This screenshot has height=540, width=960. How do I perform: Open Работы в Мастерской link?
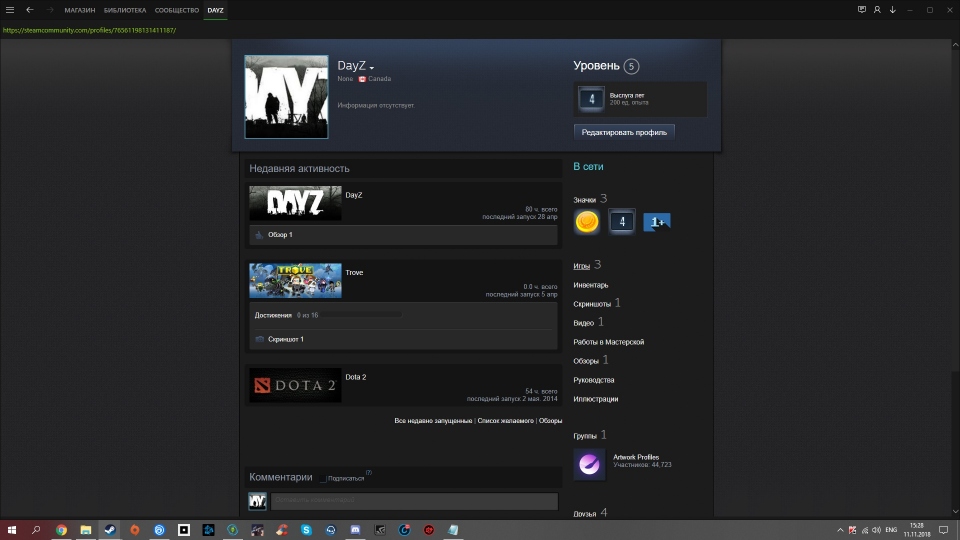pyautogui.click(x=609, y=342)
